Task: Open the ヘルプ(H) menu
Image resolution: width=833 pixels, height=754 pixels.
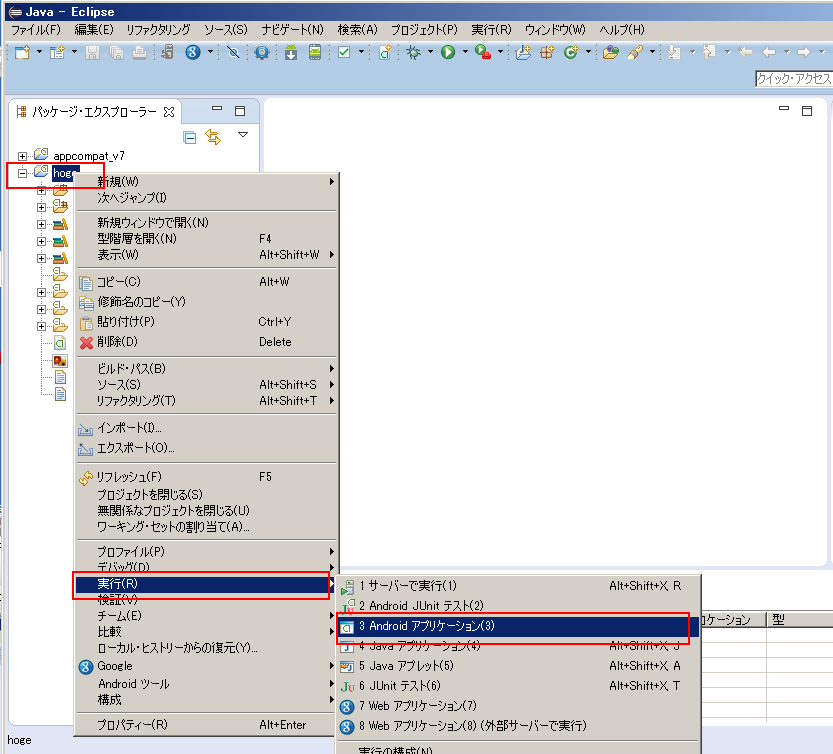Action: pyautogui.click(x=622, y=30)
